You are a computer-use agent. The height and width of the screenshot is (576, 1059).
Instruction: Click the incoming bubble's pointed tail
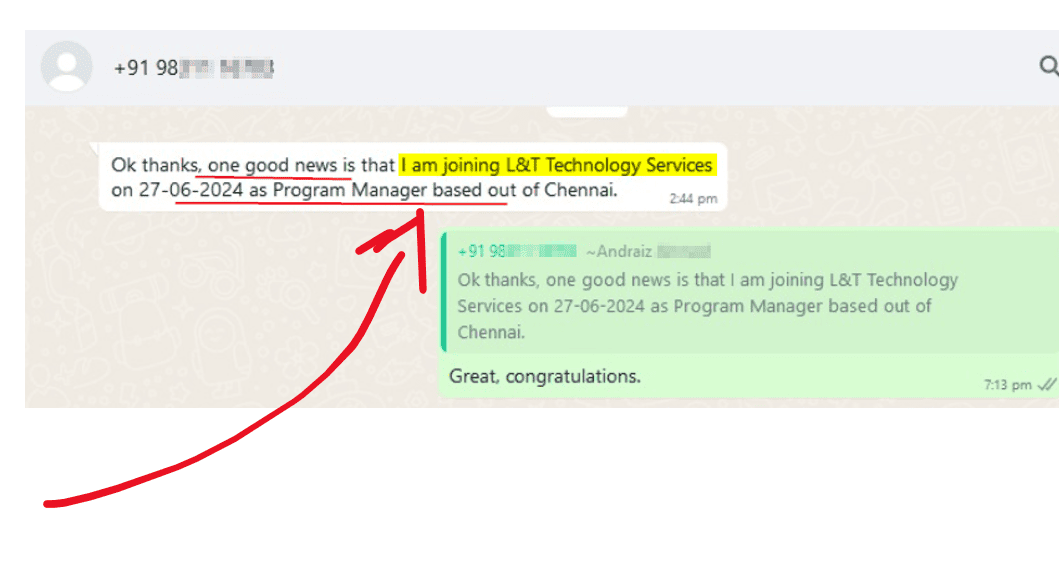pyautogui.click(x=95, y=147)
